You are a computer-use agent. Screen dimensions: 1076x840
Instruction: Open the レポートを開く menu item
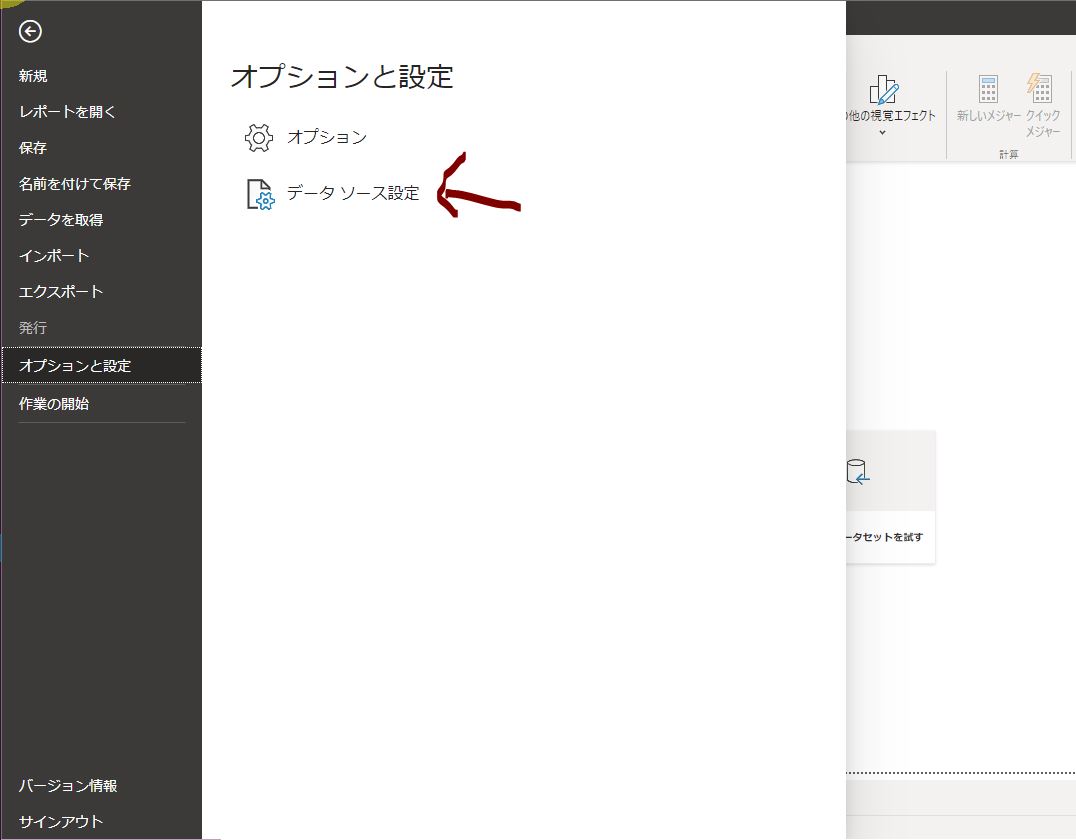point(67,112)
